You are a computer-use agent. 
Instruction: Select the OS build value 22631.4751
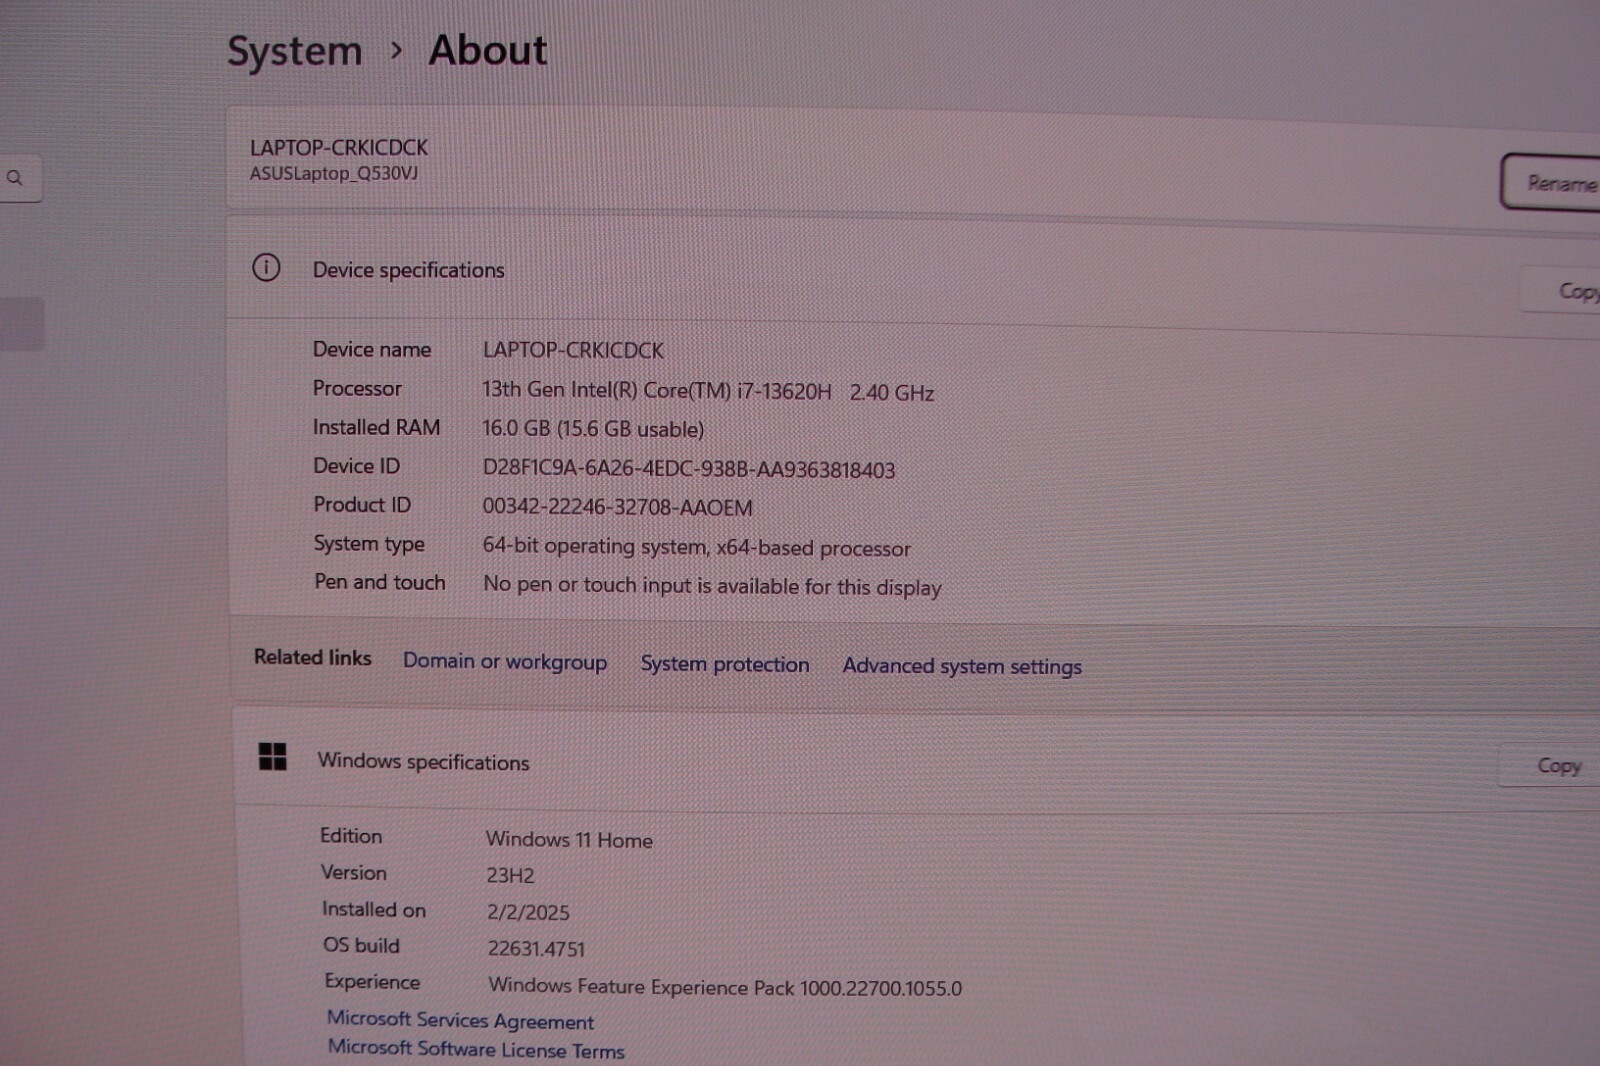tap(536, 948)
